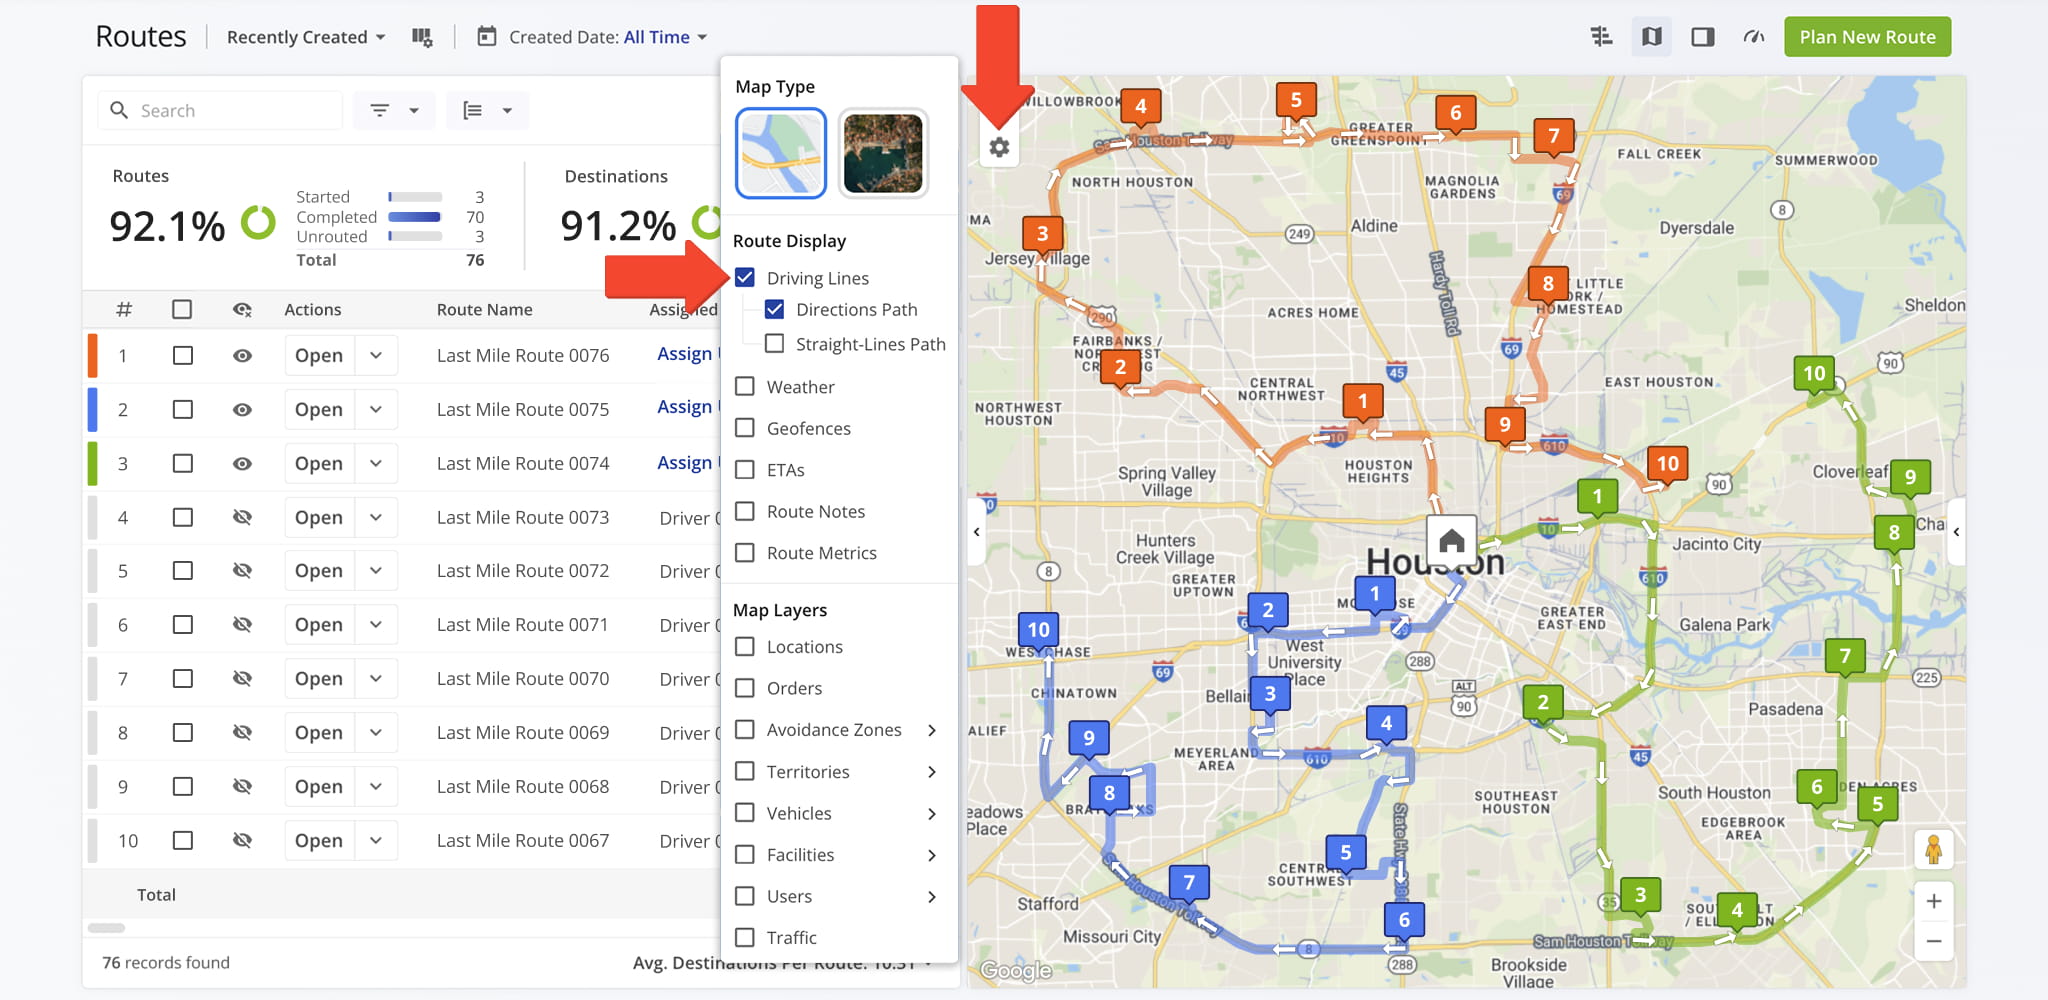Click Assign link for Last Mile Route 0074
The height and width of the screenshot is (1000, 2048).
click(684, 463)
